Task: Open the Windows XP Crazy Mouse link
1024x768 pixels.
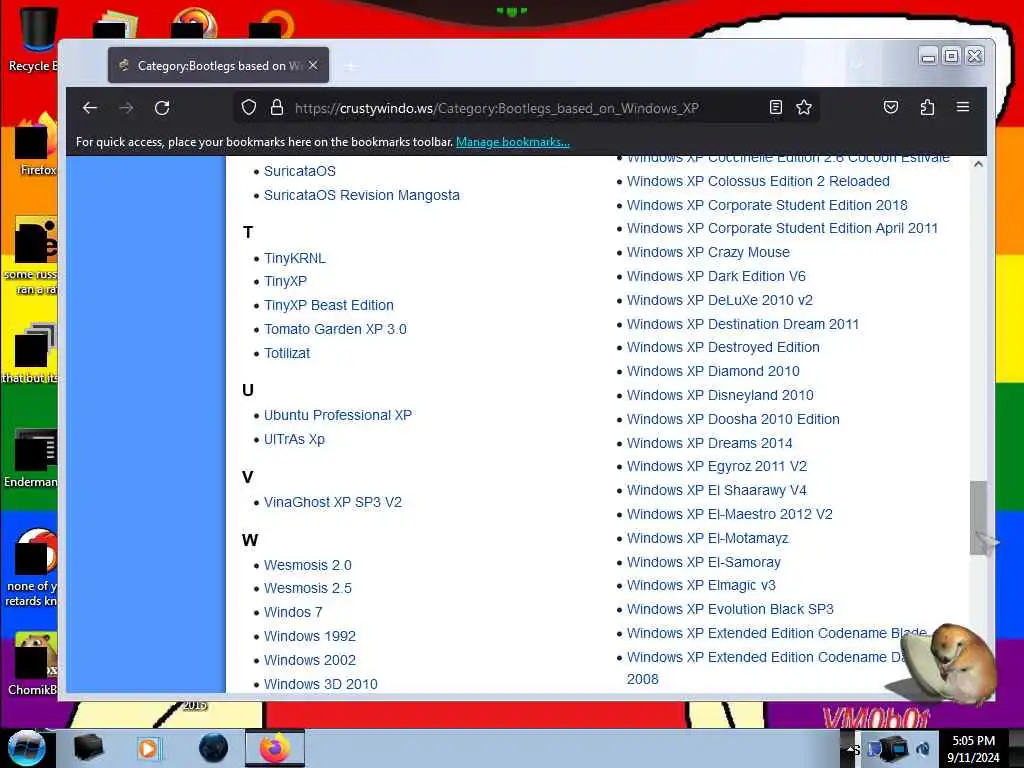Action: tap(709, 252)
